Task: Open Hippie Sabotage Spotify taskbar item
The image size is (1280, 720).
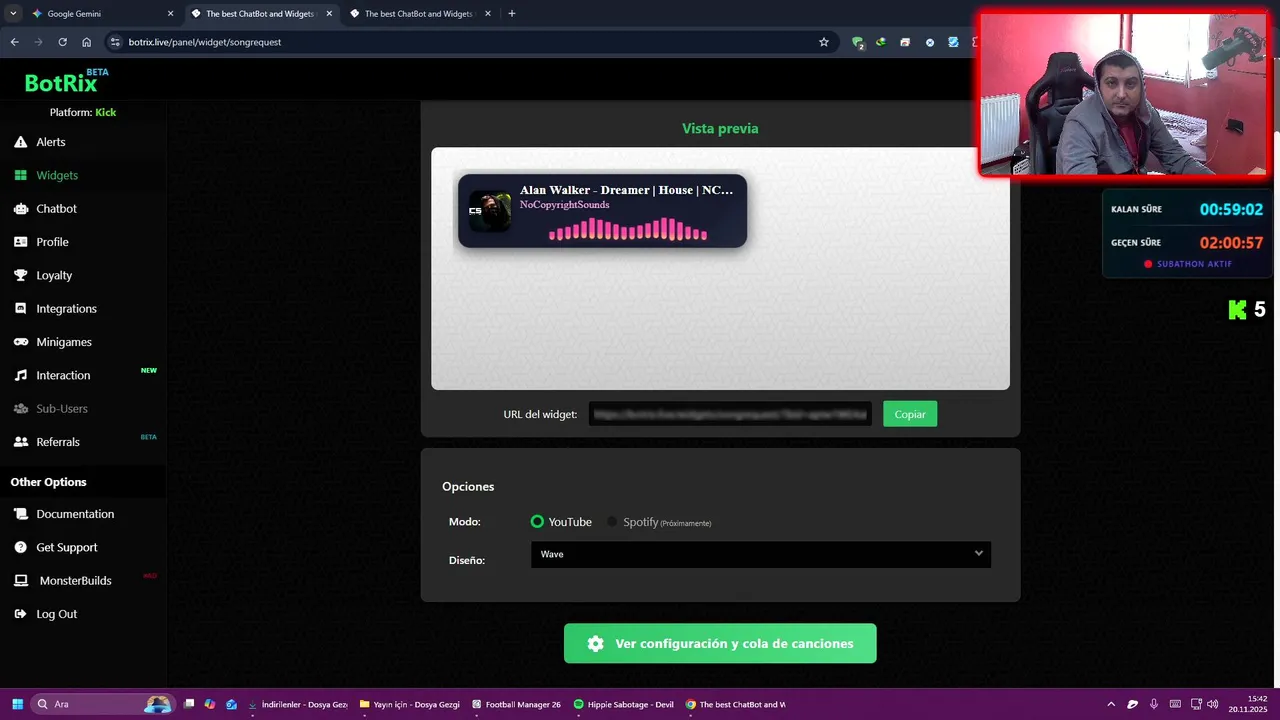Action: click(x=625, y=704)
